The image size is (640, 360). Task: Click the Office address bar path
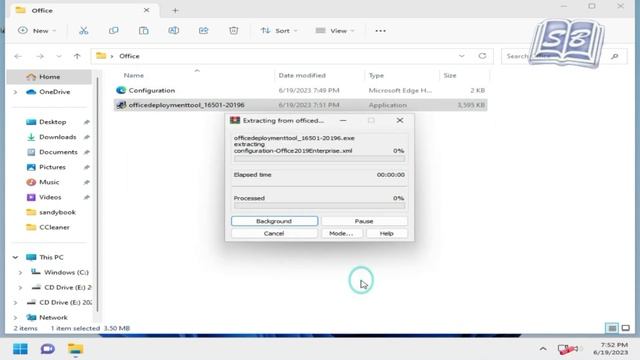(x=129, y=56)
